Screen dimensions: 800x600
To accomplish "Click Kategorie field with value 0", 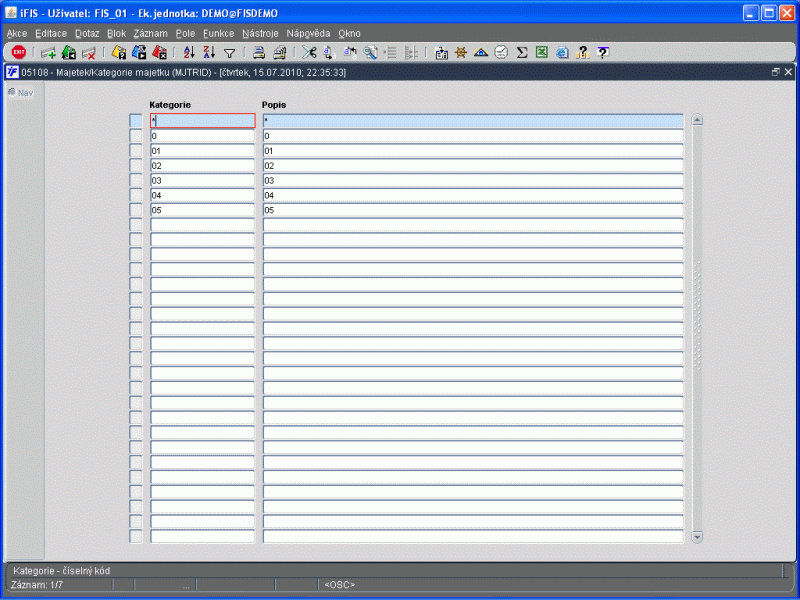I will [x=203, y=136].
